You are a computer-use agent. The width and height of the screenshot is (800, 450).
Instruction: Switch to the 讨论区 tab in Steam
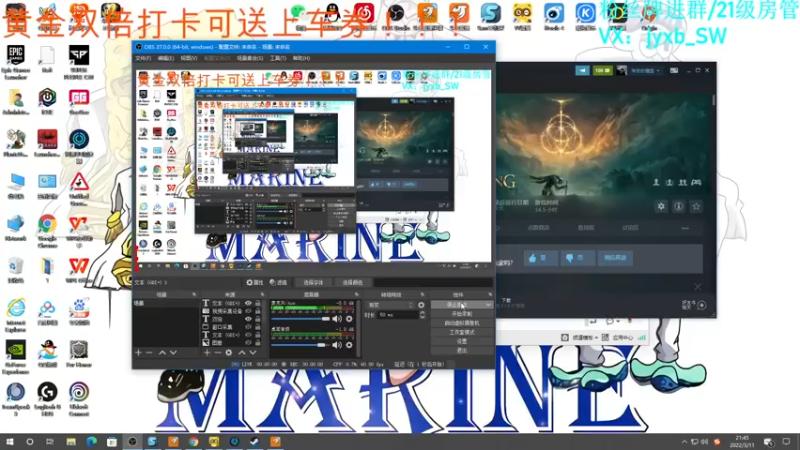coord(630,228)
